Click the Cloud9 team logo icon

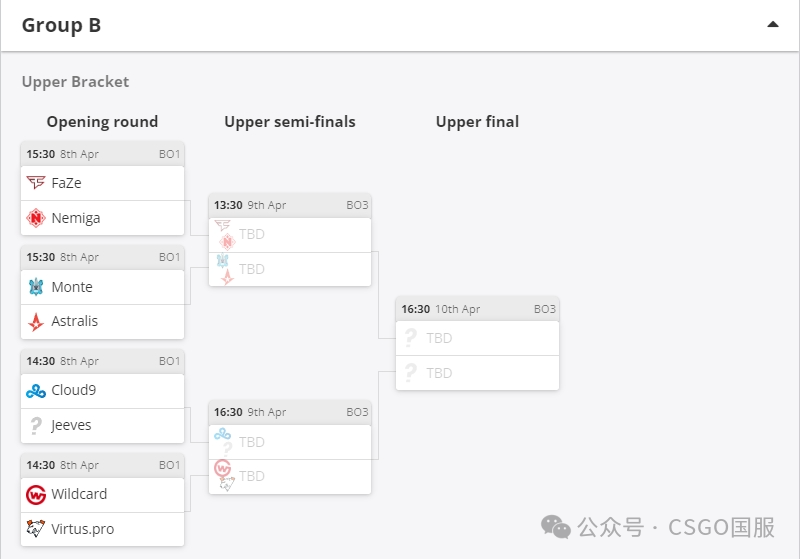(x=36, y=390)
